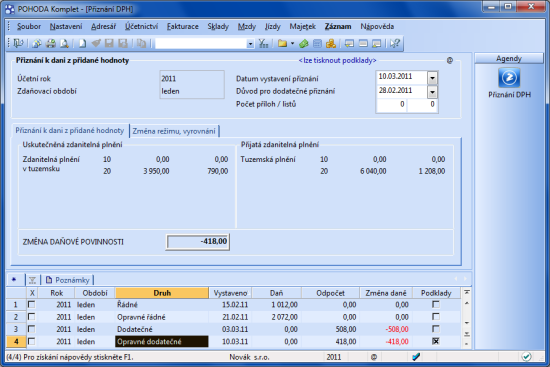Click the third window layout icon
550x367 pixels.
pyautogui.click(x=376, y=44)
